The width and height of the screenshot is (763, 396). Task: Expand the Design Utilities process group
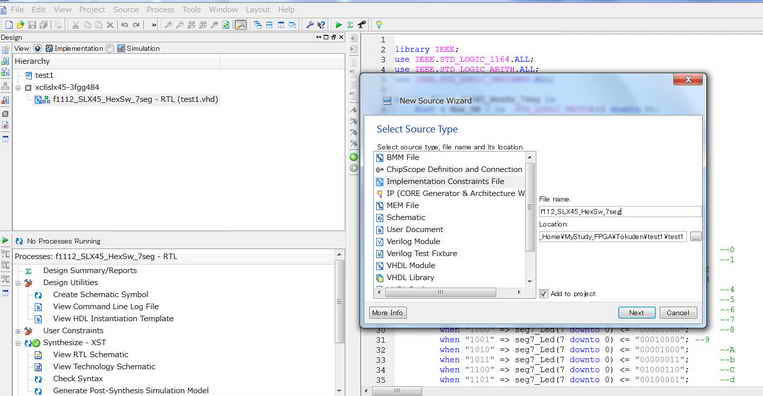coord(18,283)
